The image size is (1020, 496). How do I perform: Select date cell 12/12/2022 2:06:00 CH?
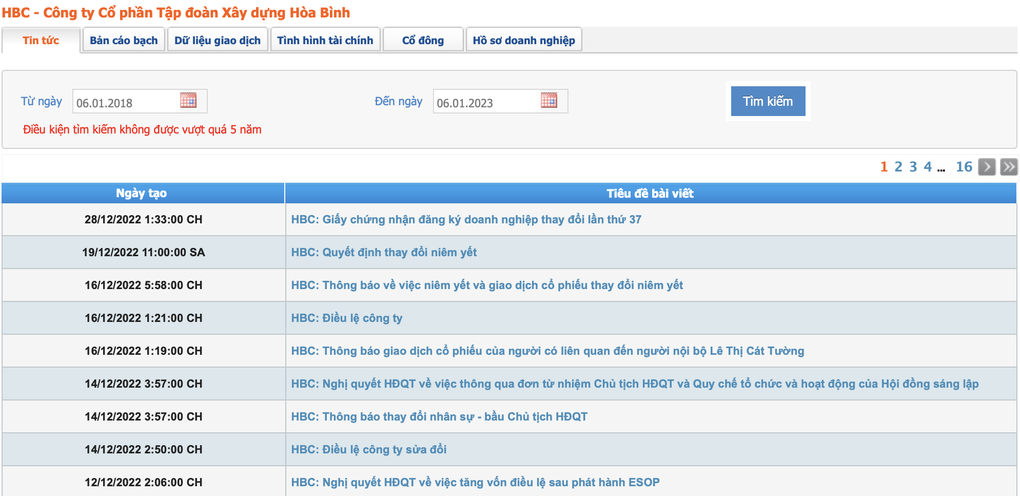coord(143,482)
